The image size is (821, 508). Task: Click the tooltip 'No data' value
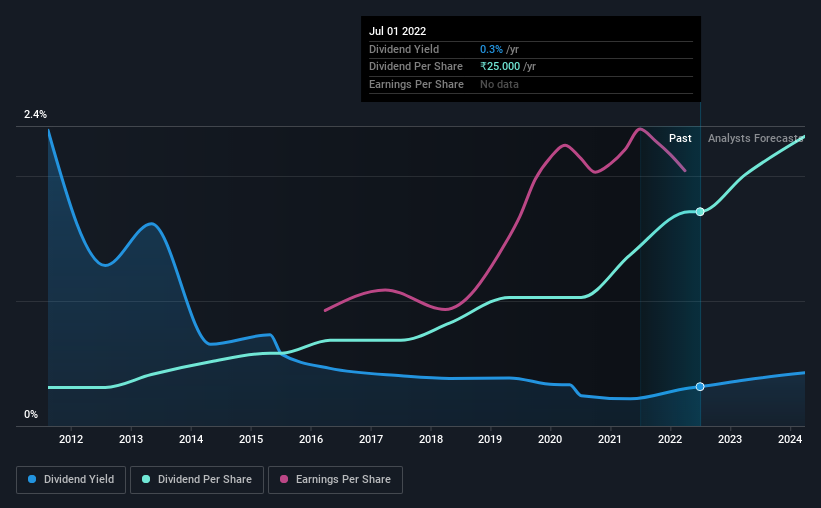coord(500,84)
